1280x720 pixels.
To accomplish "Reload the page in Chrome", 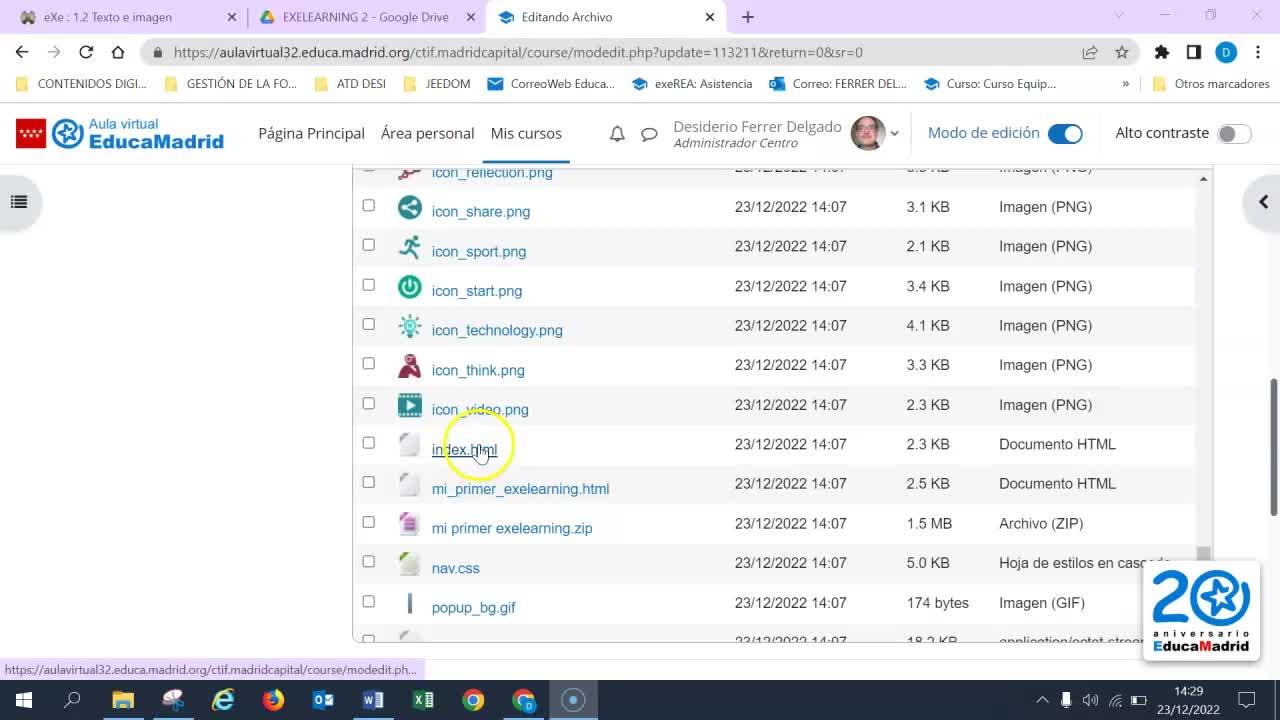I will [86, 52].
